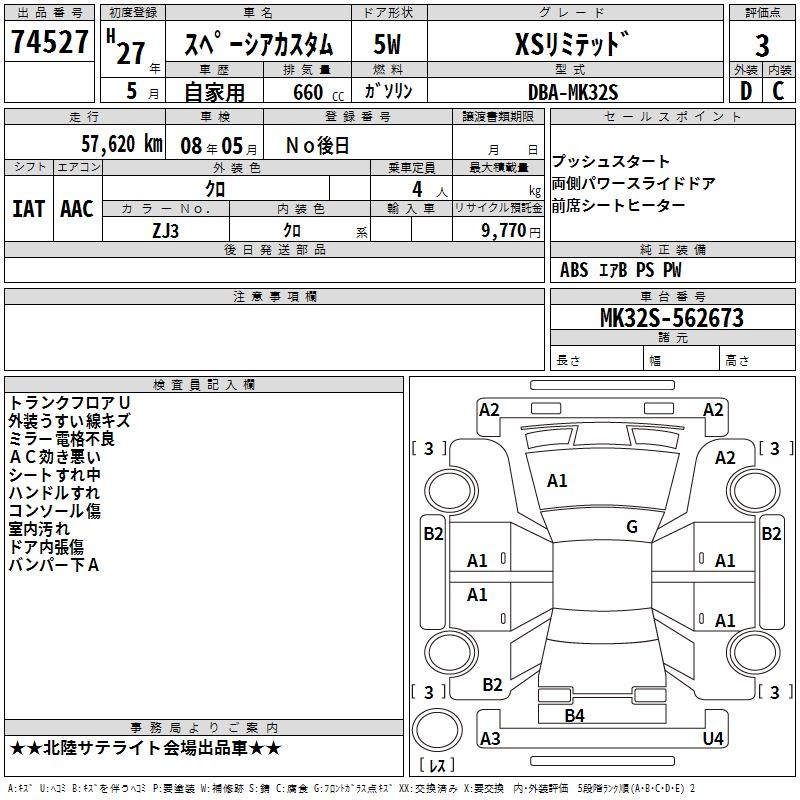Click the プッシュスタート sales point

tap(611, 162)
